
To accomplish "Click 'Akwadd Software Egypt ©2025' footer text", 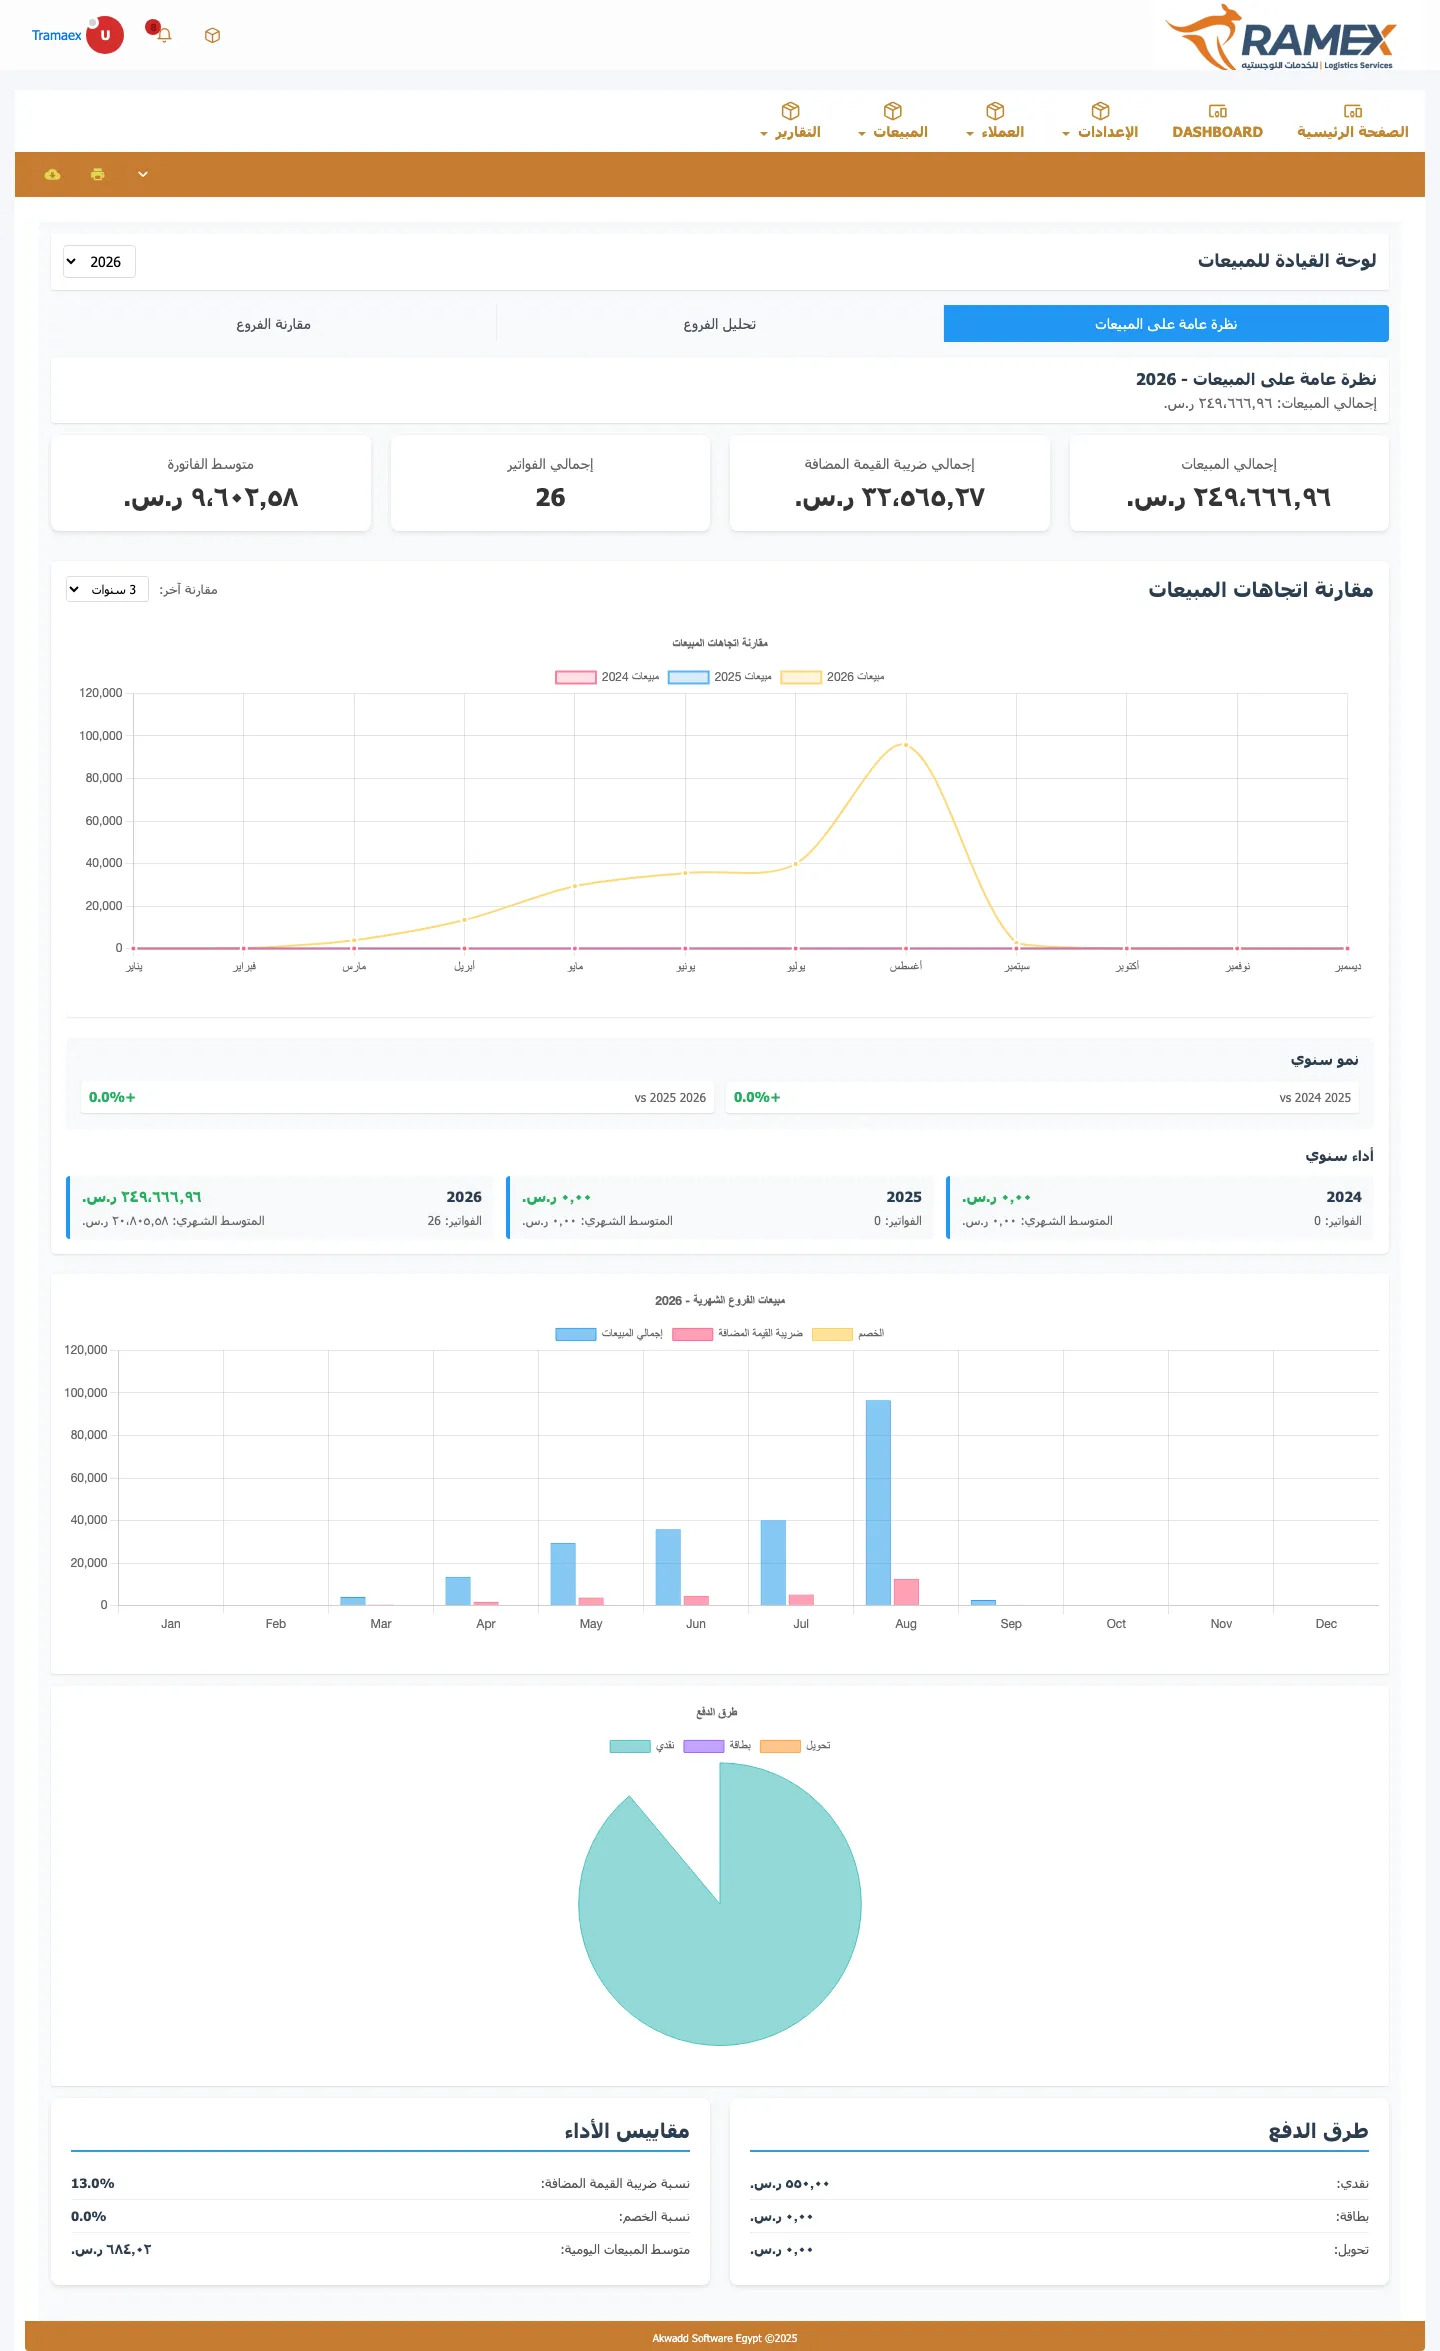I will 725,2338.
